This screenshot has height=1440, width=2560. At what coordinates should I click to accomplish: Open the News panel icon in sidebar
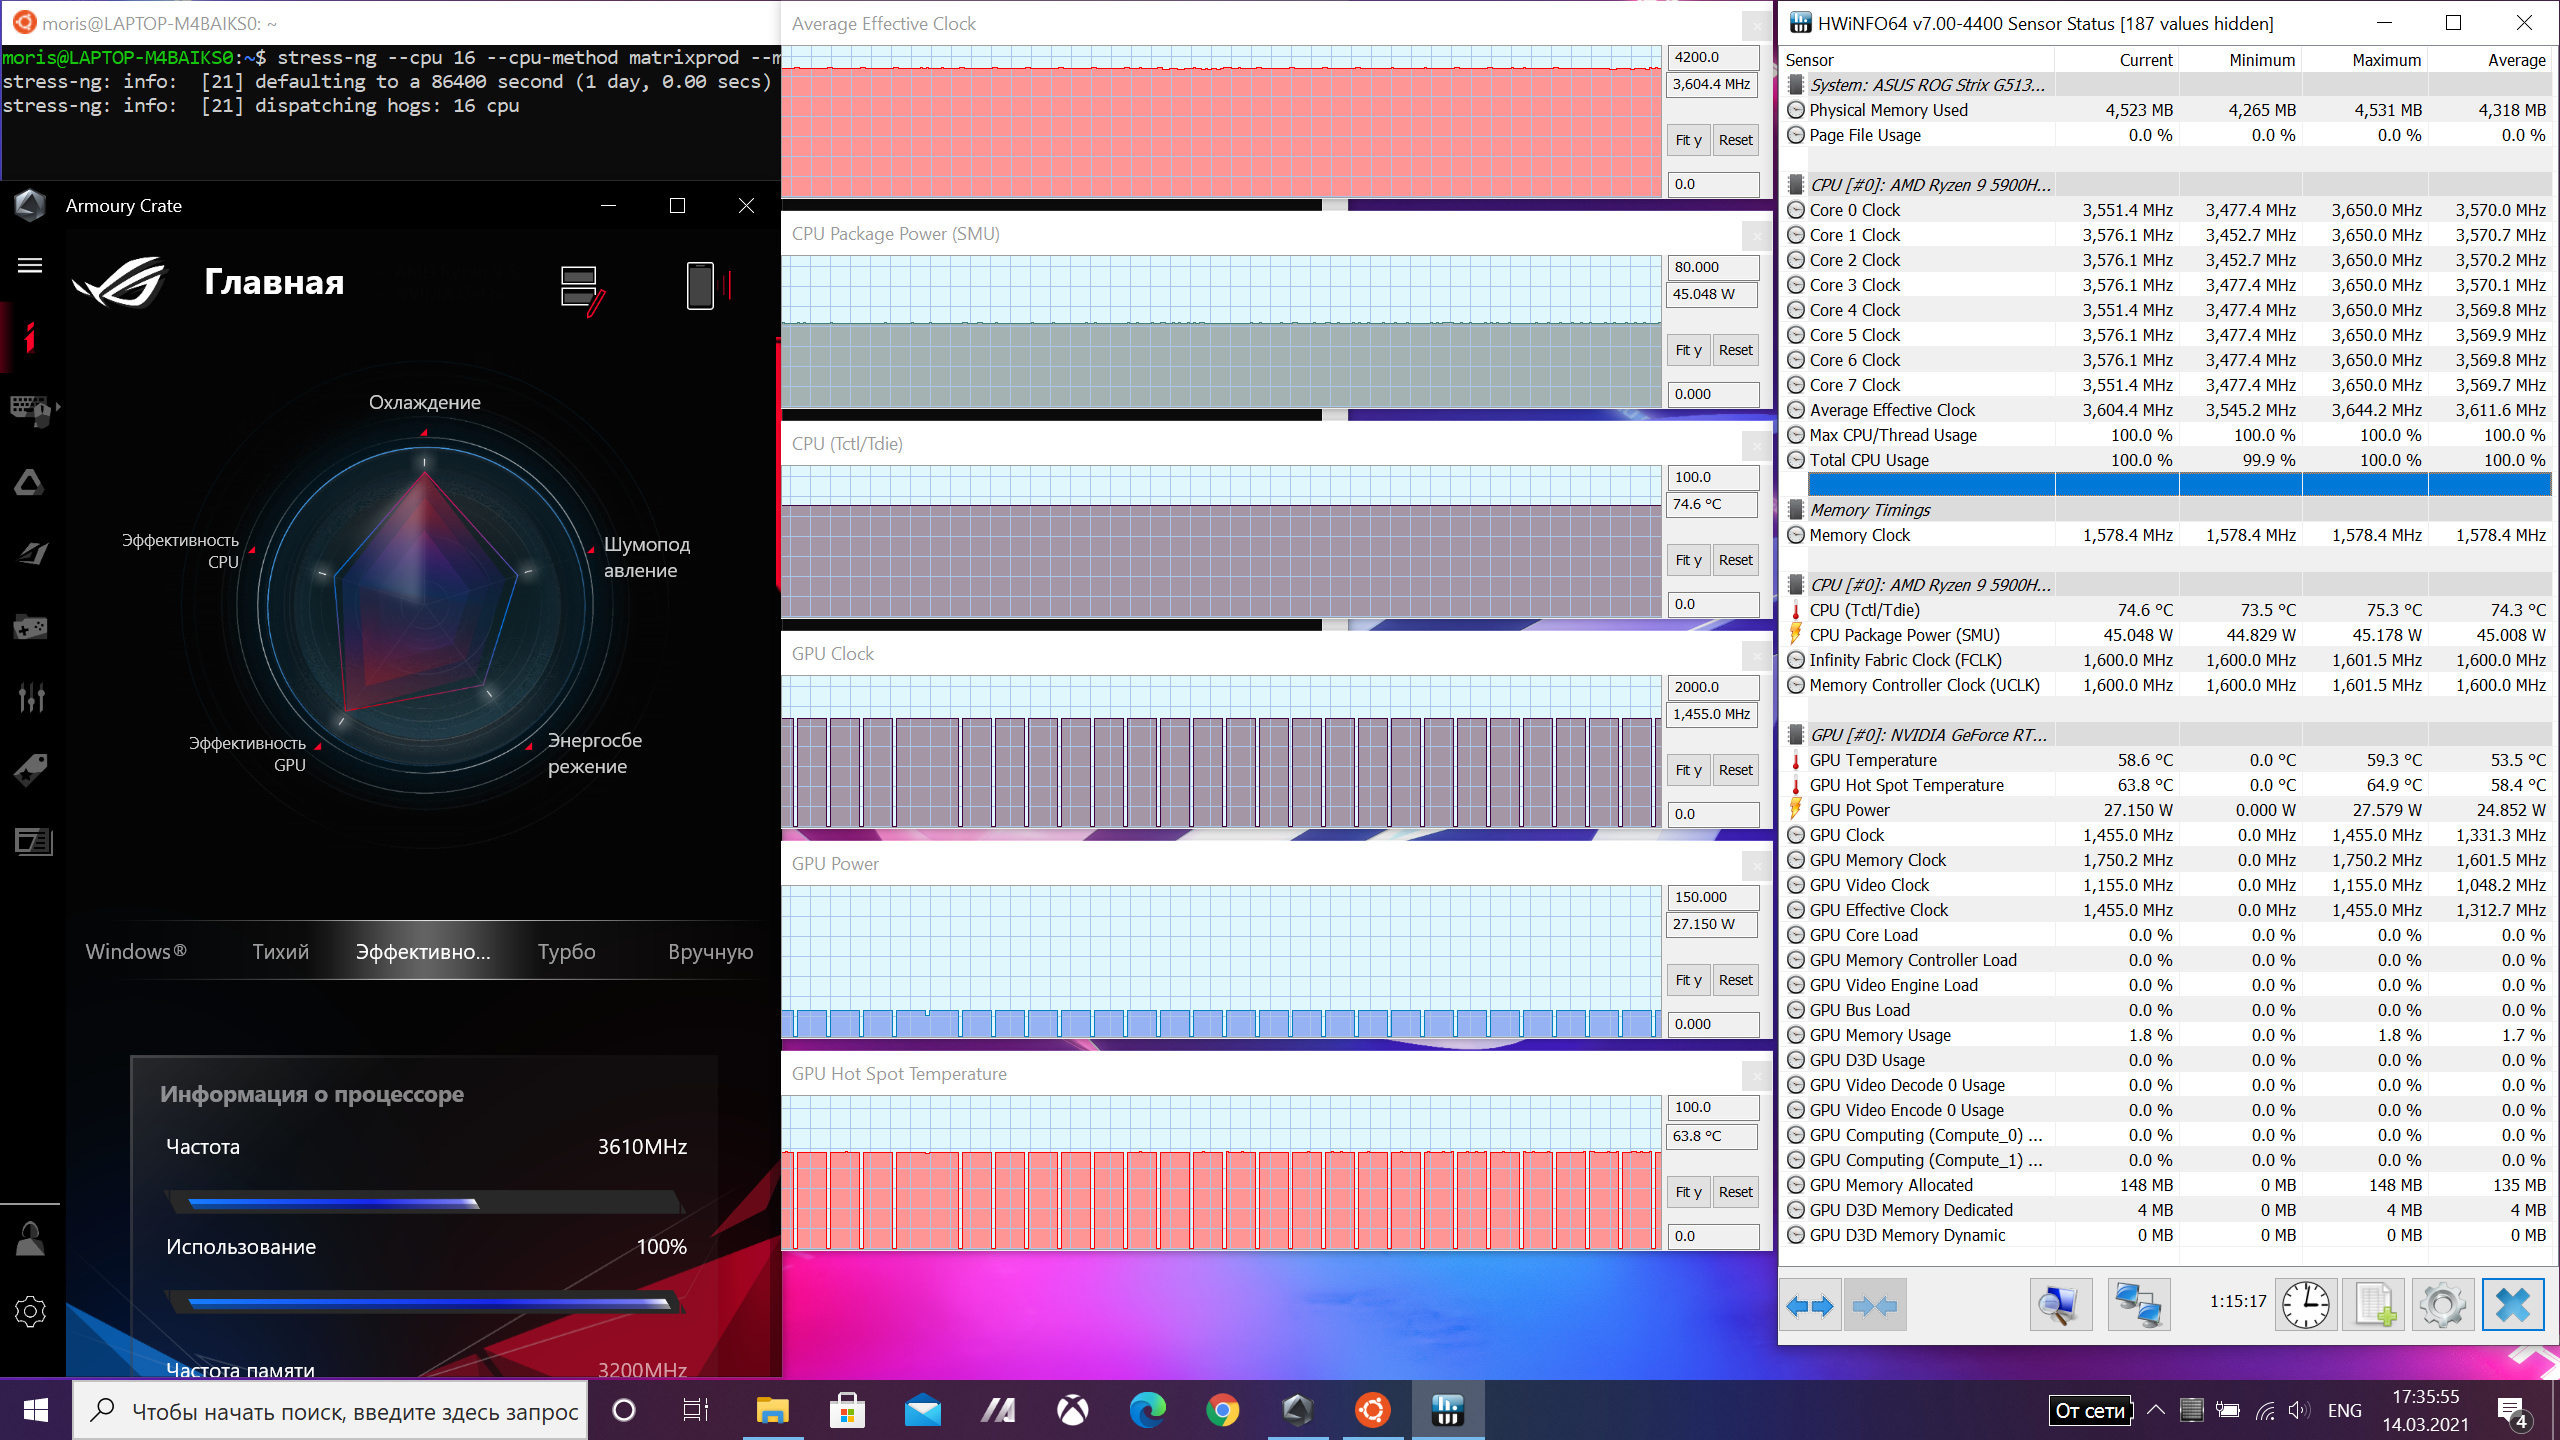[x=32, y=841]
